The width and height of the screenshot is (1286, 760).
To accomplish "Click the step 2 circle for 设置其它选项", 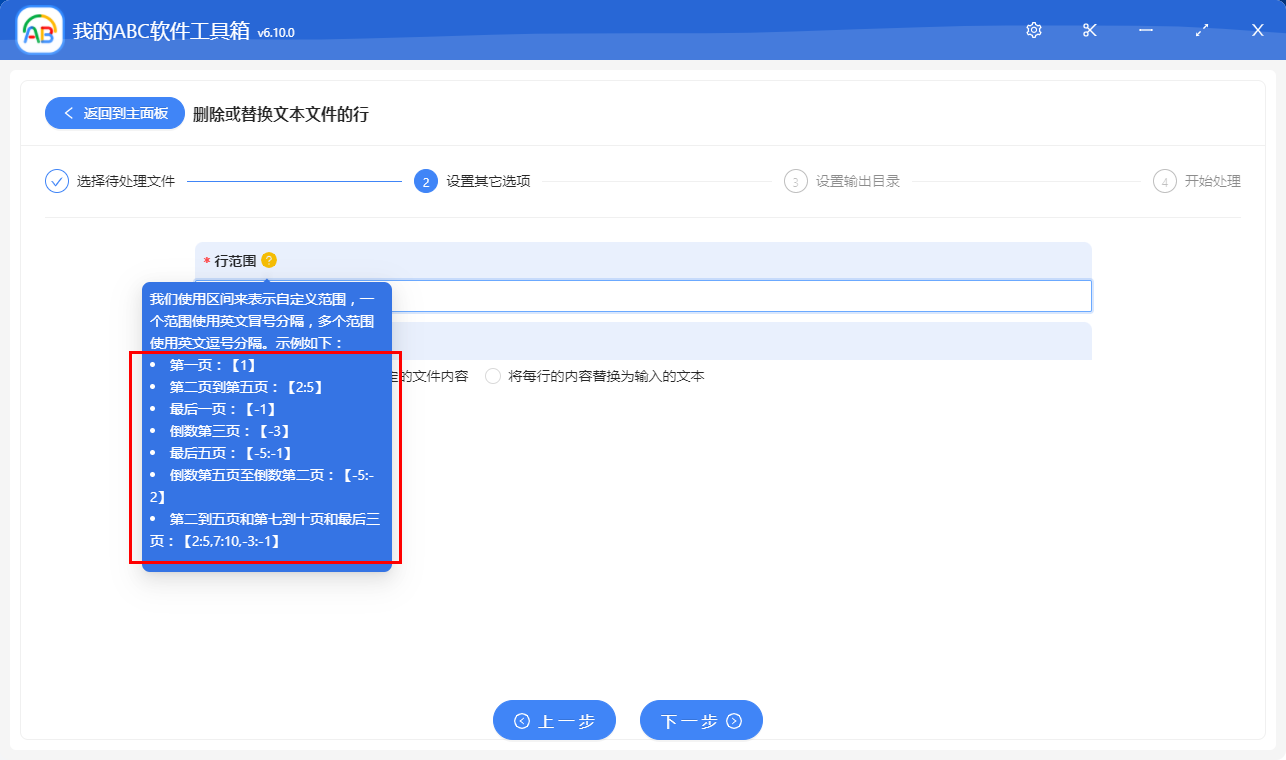I will (425, 181).
